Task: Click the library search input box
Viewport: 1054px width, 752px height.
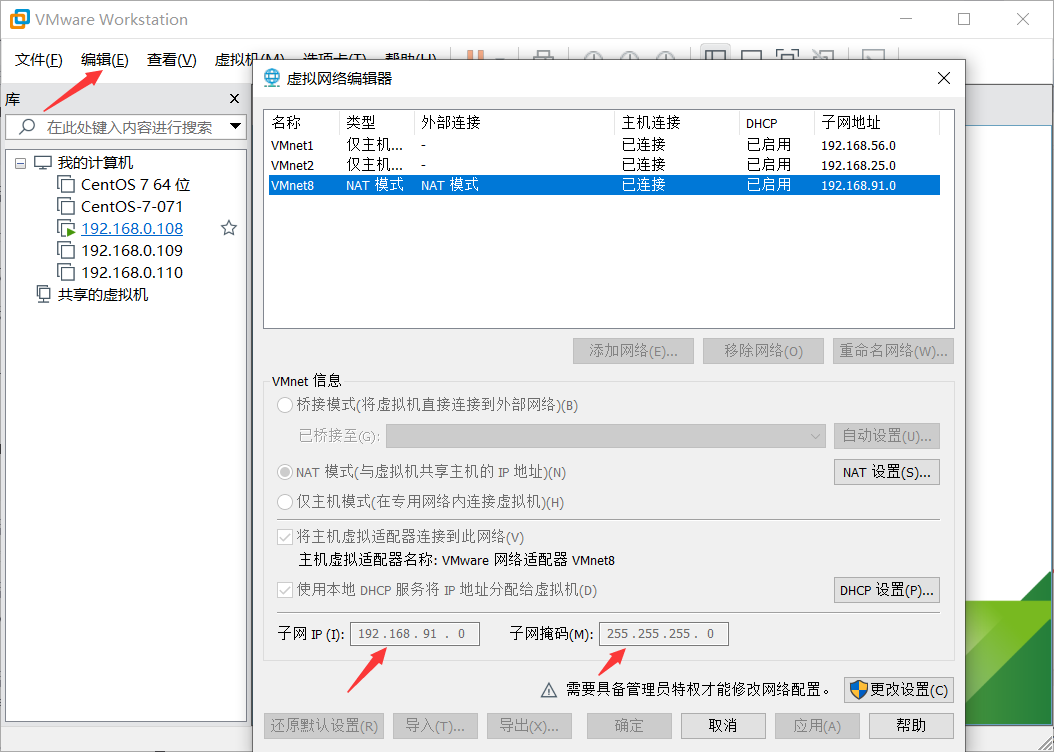Action: pos(126,126)
